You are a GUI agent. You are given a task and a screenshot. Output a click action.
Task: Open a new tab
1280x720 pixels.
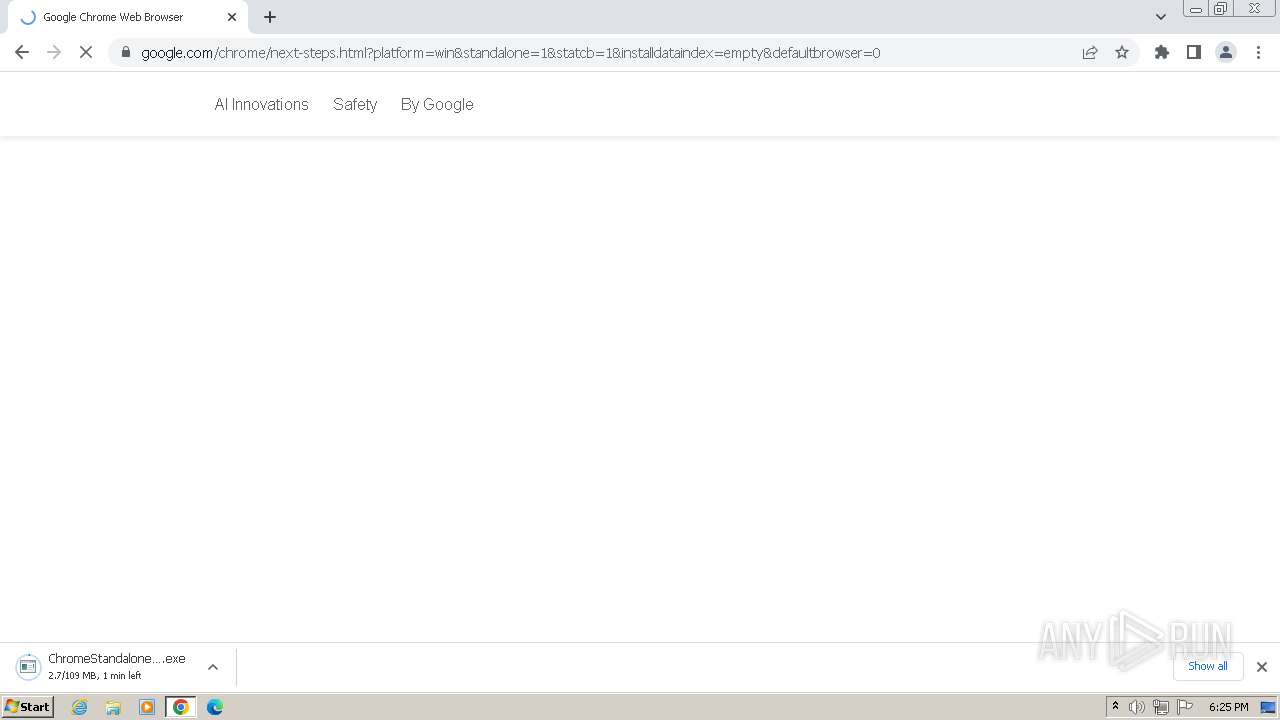pos(270,17)
